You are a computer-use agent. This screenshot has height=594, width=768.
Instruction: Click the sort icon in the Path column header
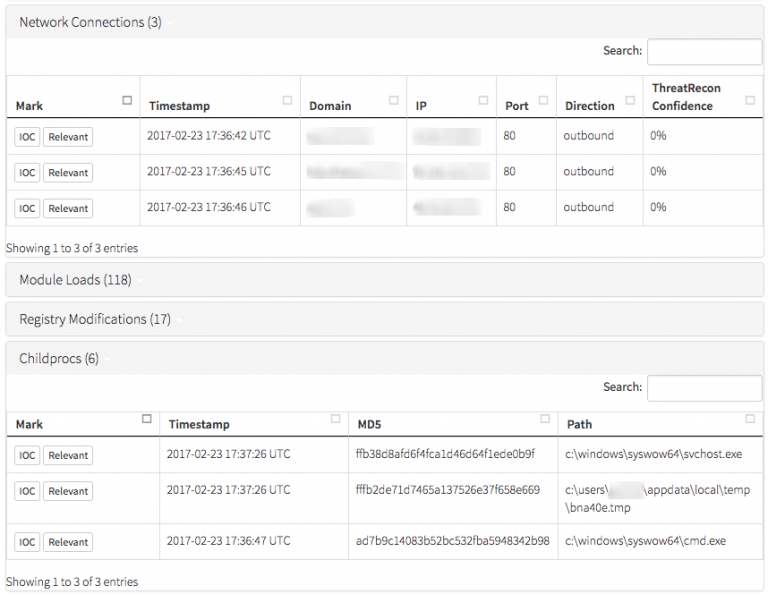point(750,419)
